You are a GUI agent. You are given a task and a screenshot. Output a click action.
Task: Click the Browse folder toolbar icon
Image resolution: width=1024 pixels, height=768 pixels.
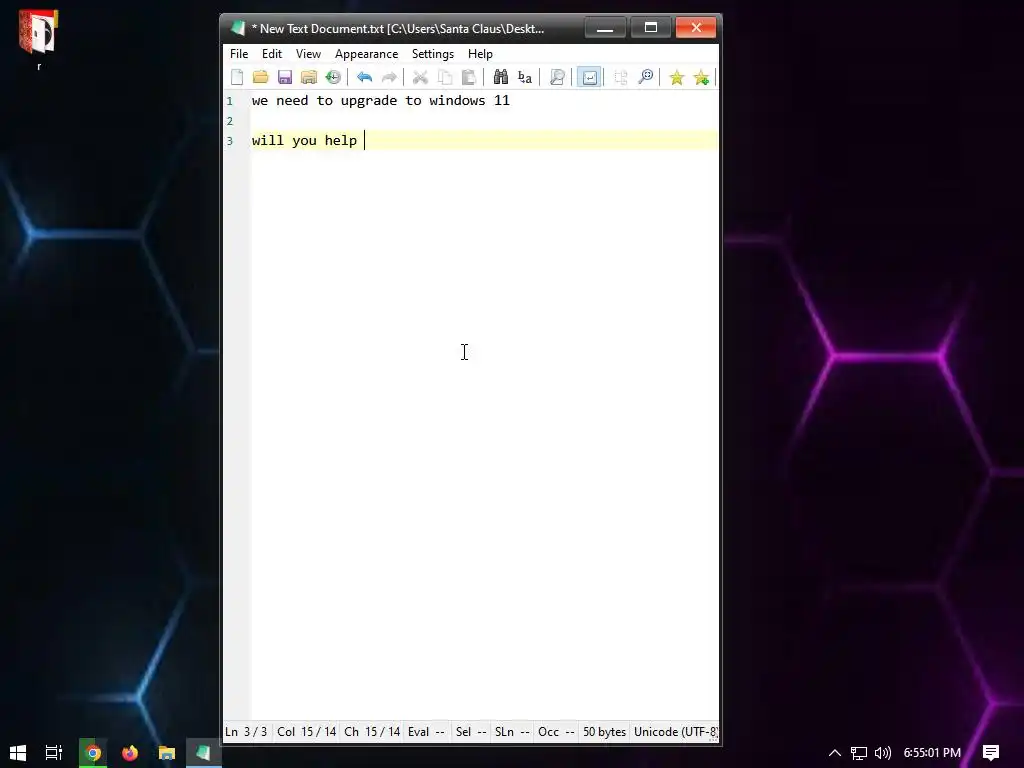click(x=309, y=77)
